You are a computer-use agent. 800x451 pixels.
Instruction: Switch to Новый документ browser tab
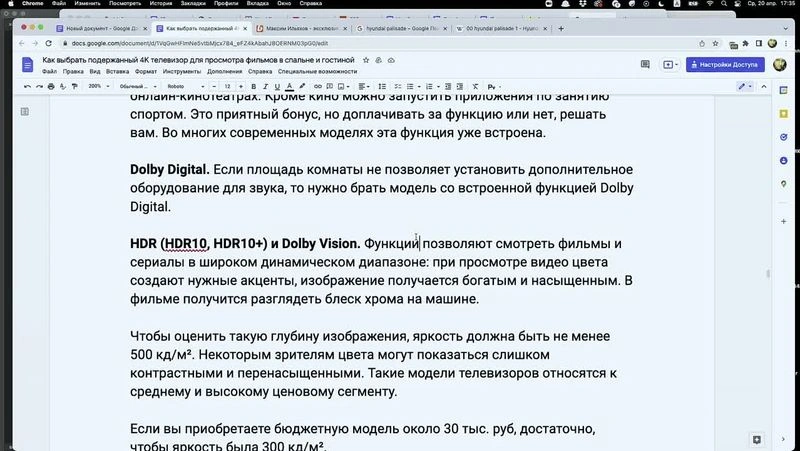[x=102, y=29]
